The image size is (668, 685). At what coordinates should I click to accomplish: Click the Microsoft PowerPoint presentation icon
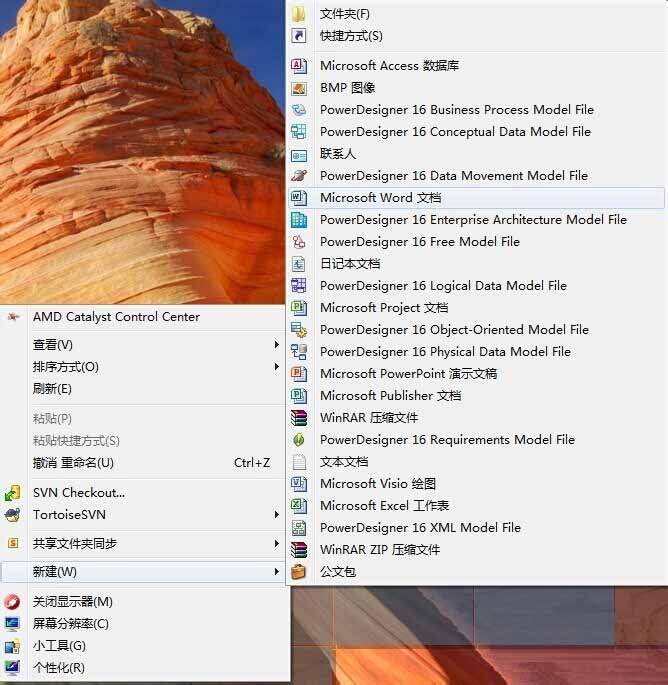click(x=299, y=374)
